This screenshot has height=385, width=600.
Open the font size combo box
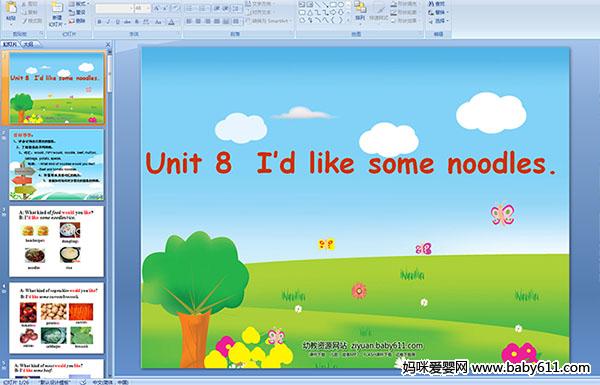click(142, 8)
